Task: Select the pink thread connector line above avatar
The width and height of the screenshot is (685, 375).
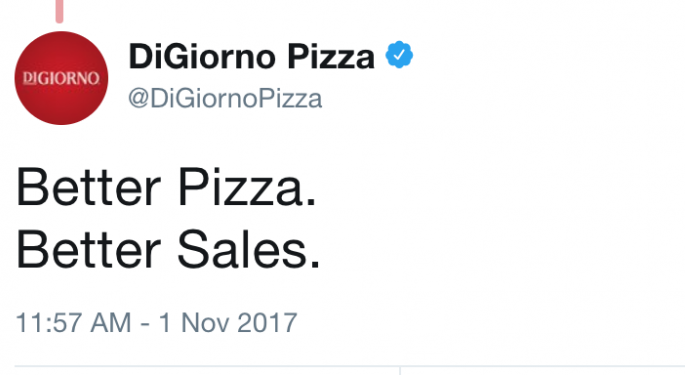Action: click(x=59, y=11)
